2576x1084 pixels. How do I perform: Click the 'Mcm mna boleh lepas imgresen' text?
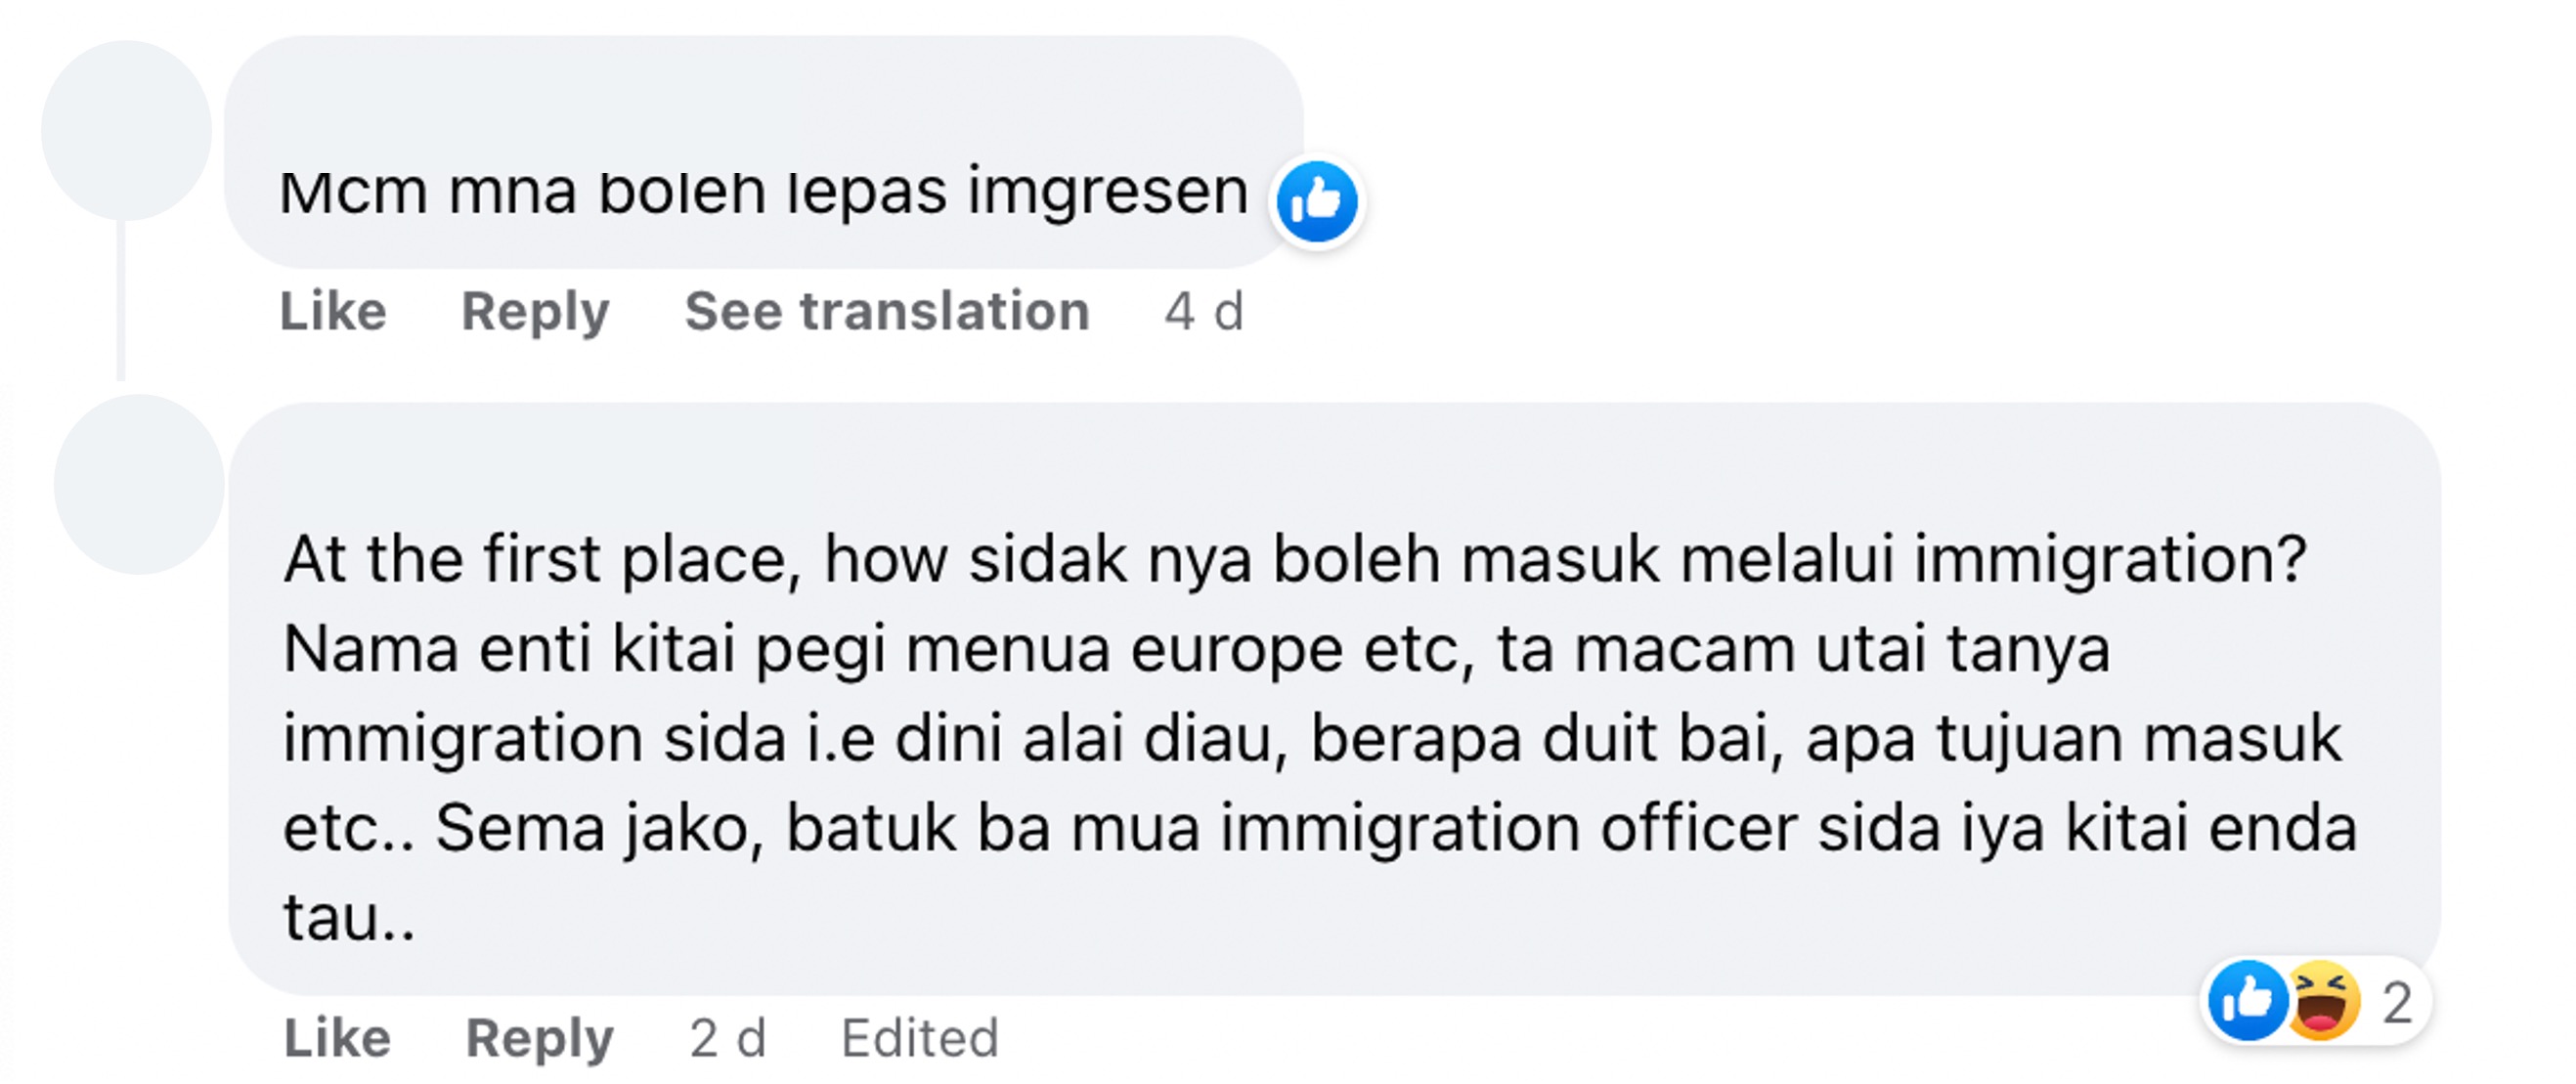(763, 193)
